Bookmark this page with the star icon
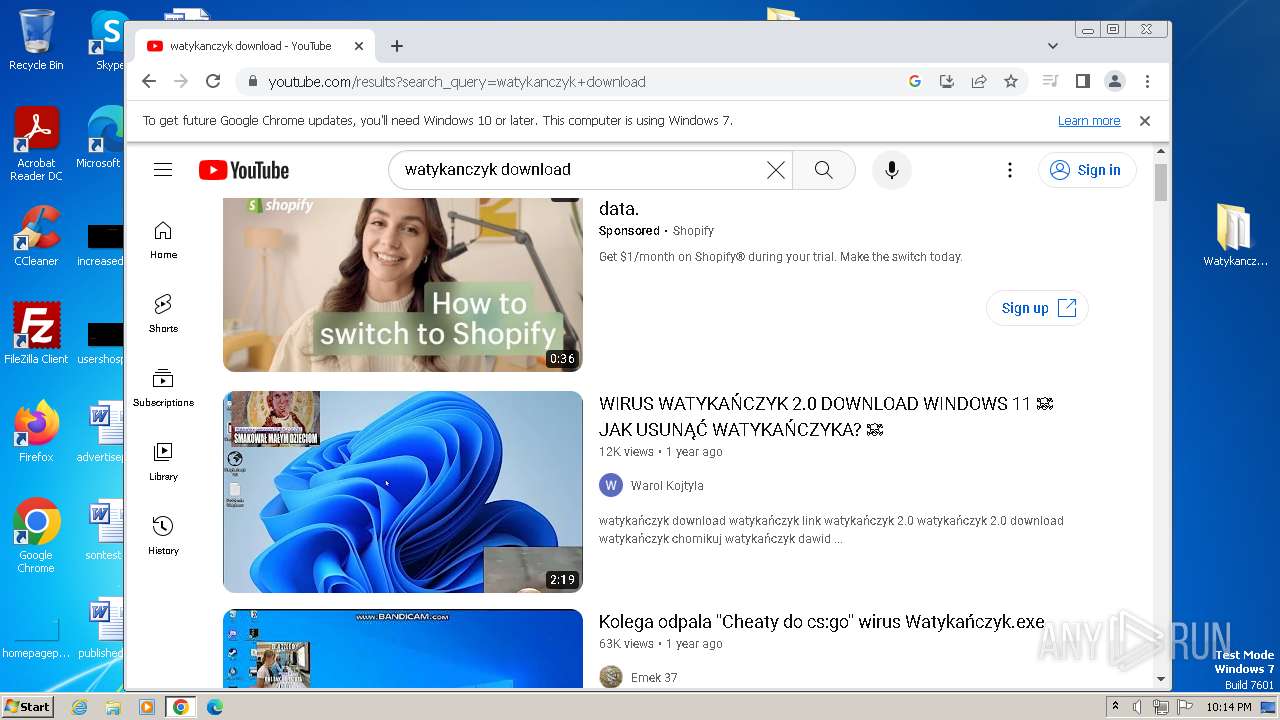The width and height of the screenshot is (1280, 720). pyautogui.click(x=1011, y=82)
